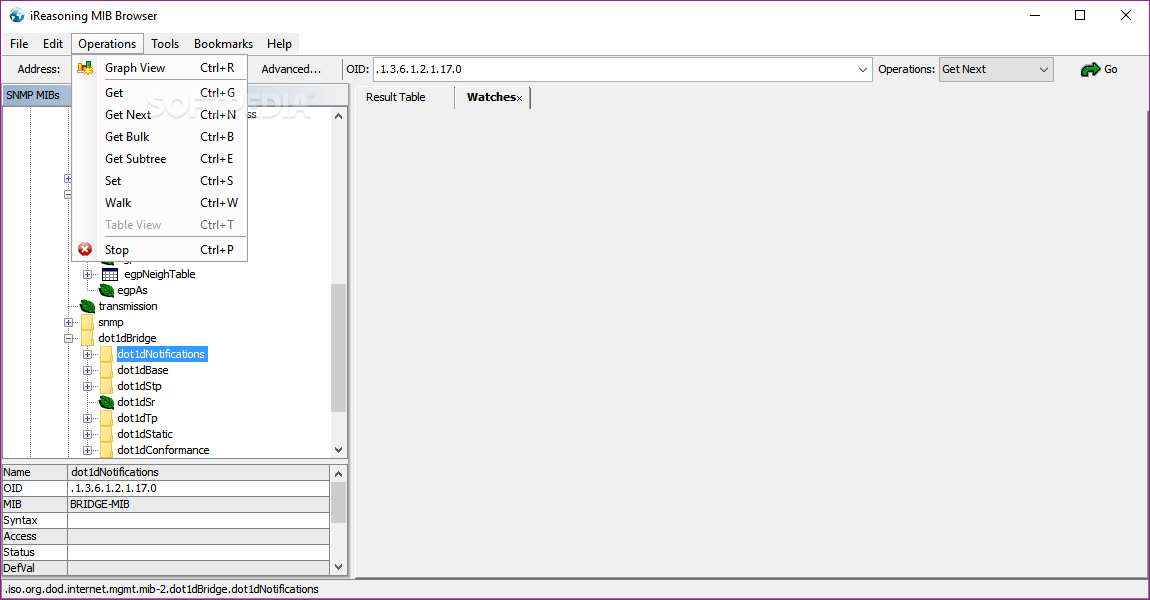Image resolution: width=1150 pixels, height=600 pixels.
Task: Expand the dot1dStp node
Action: [87, 387]
